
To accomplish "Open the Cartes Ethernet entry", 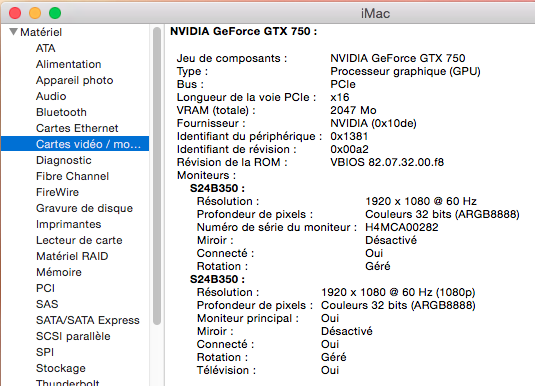I will coord(77,128).
